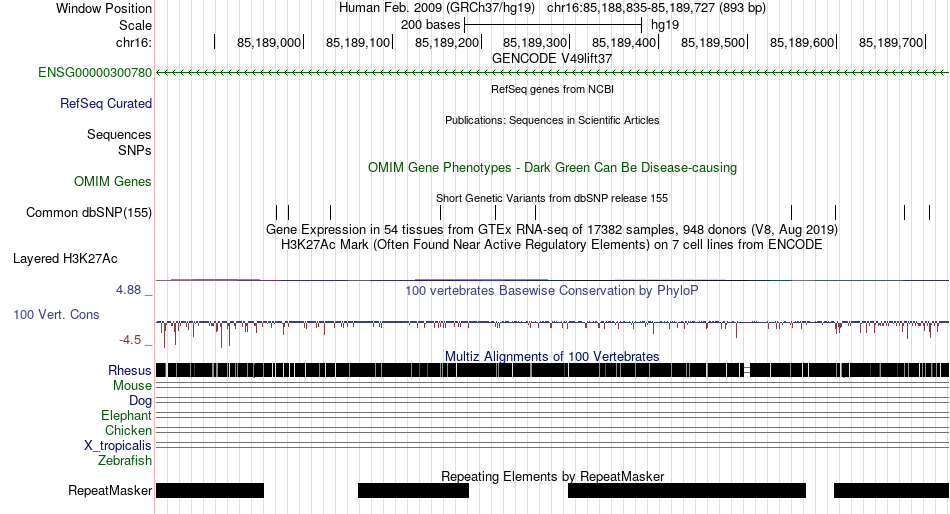Screen dimensions: 950x514
Task: Click the ENSG00000300780 gene label
Action: (x=95, y=73)
